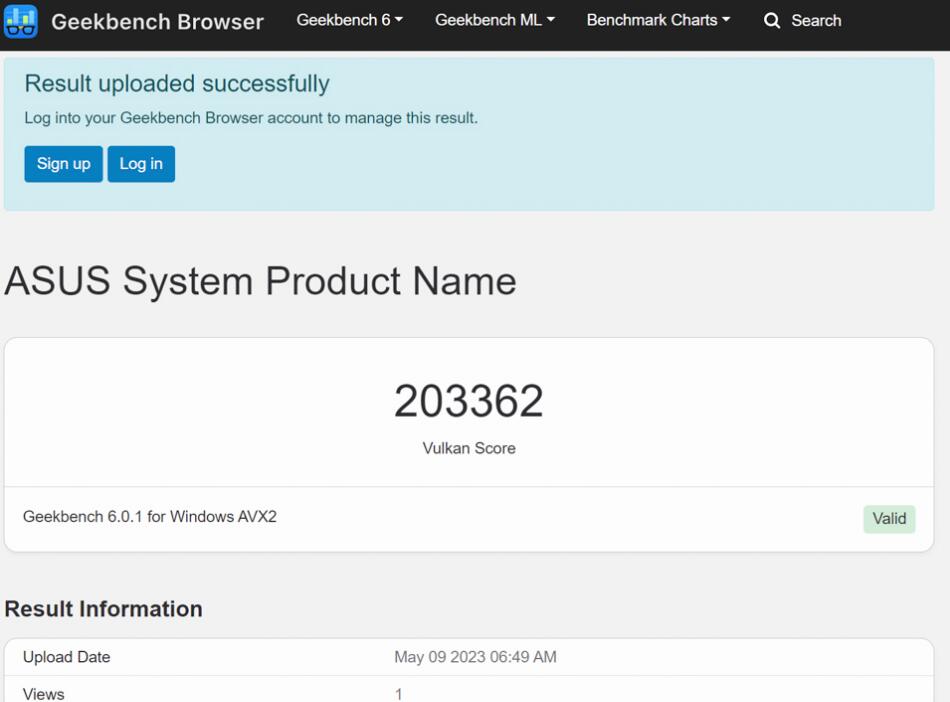
Task: Click the 203362 score number
Action: point(469,401)
